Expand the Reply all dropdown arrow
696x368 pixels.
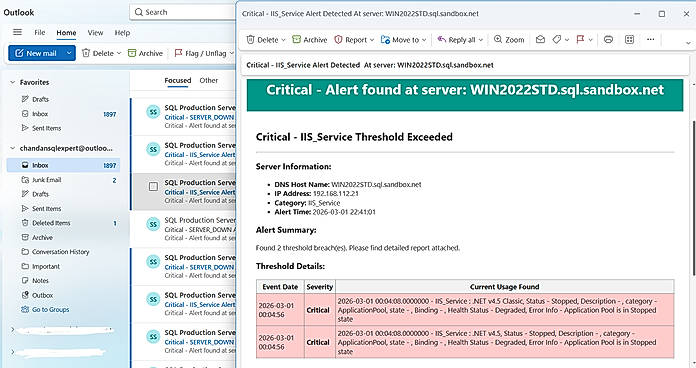coord(481,40)
